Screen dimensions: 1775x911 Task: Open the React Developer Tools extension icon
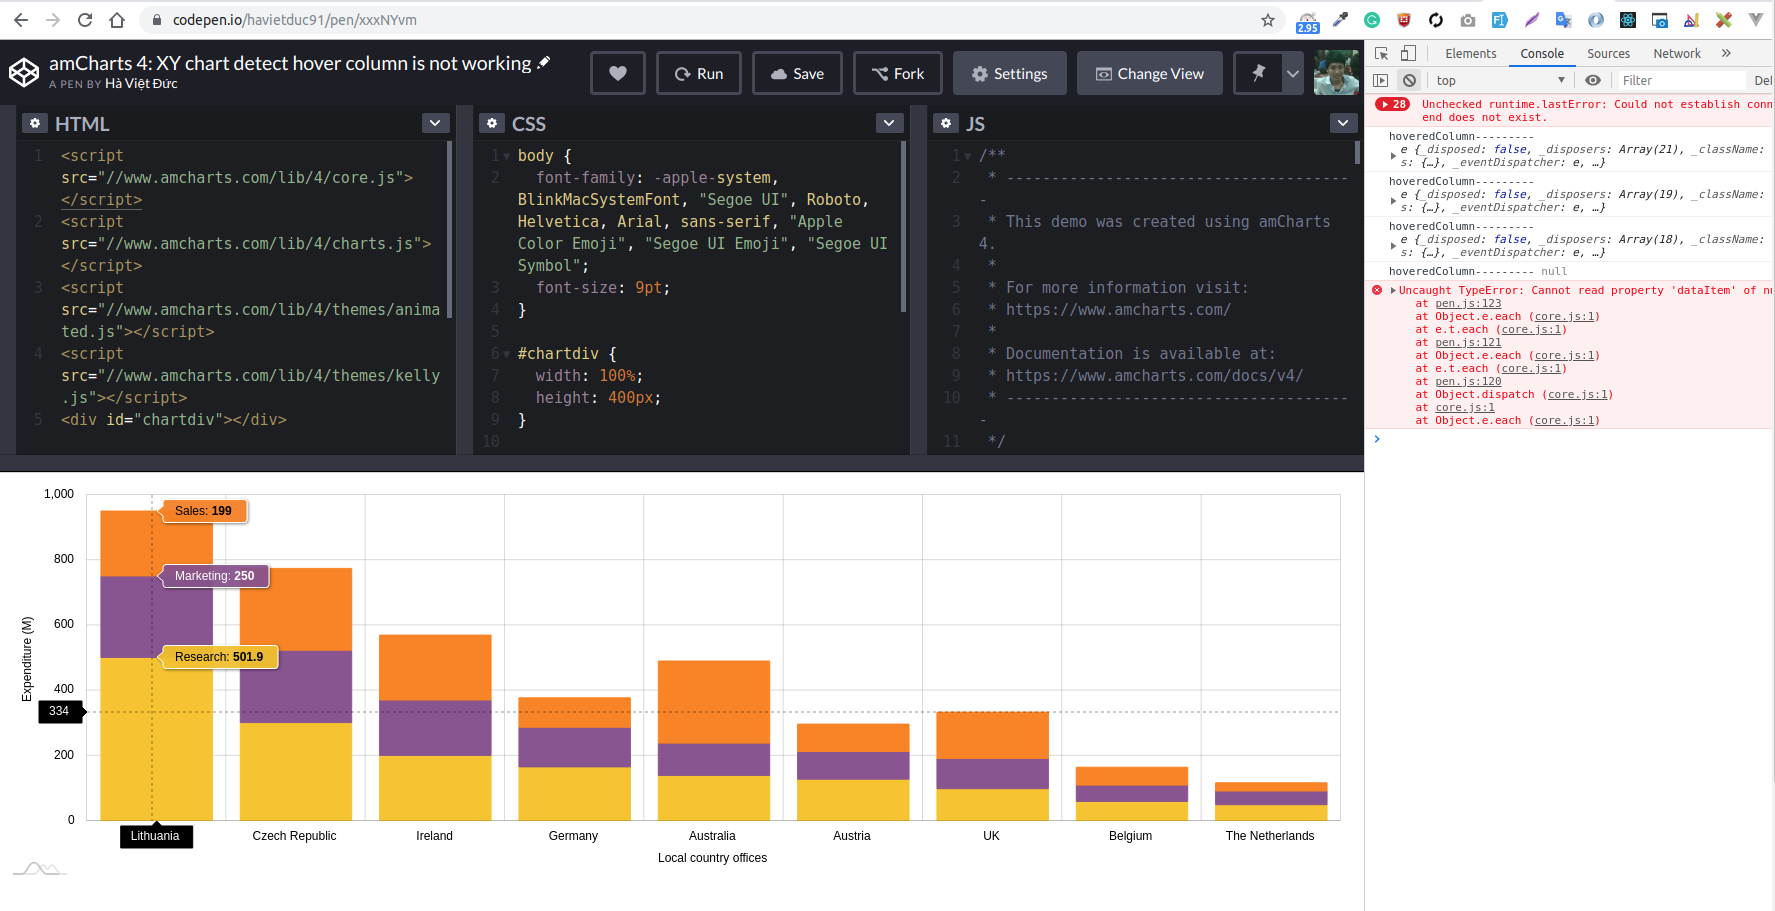(1627, 19)
